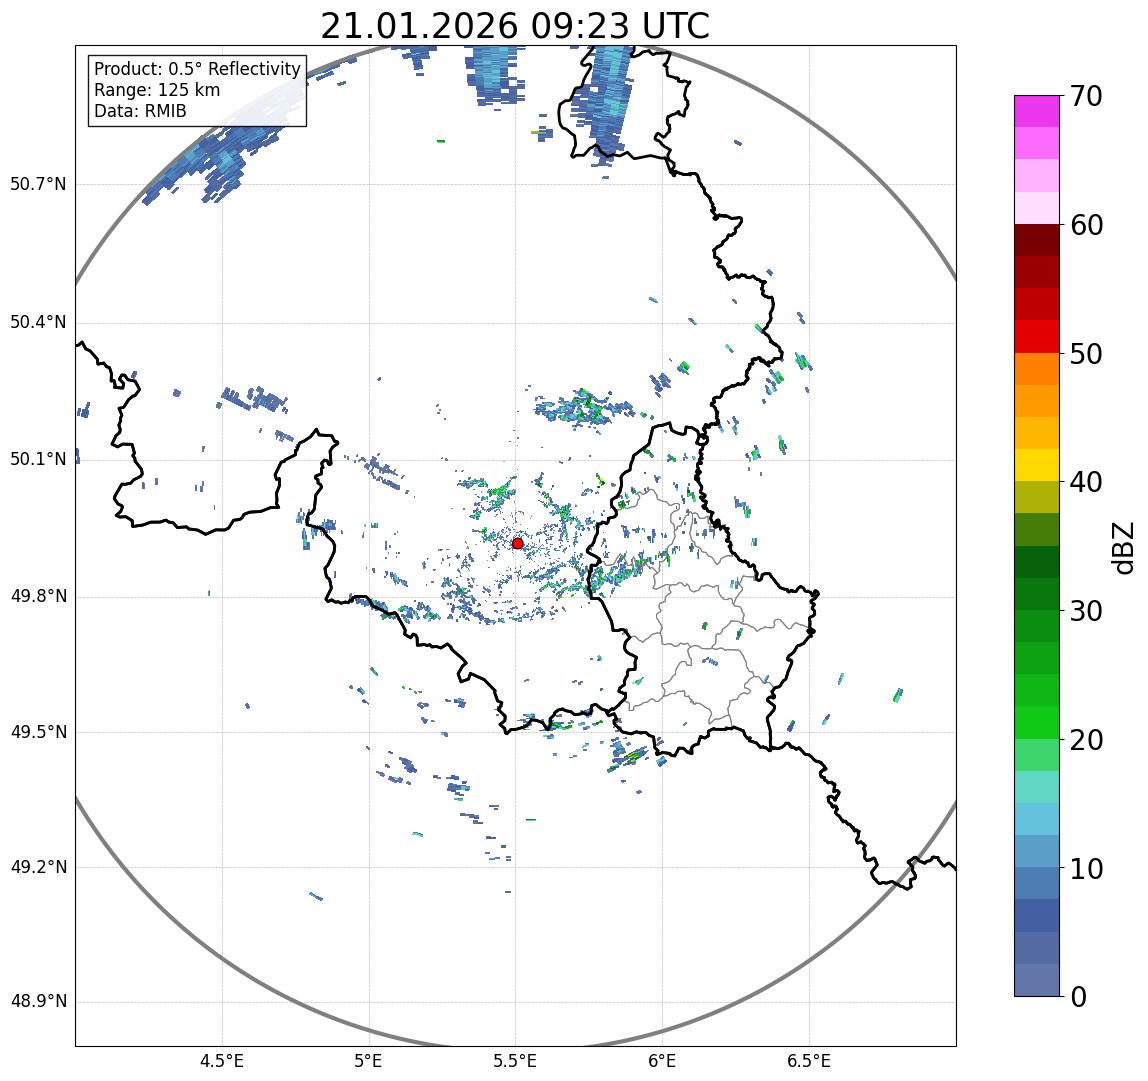The image size is (1148, 1081).
Task: Pick the dark maroon swatch just below 60 dBZ
Action: [1037, 240]
